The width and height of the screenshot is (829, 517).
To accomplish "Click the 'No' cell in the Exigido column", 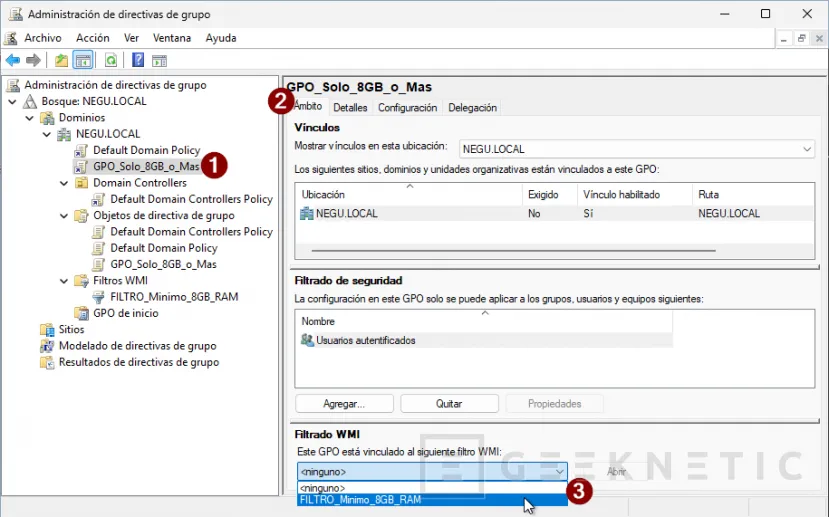I will [534, 214].
